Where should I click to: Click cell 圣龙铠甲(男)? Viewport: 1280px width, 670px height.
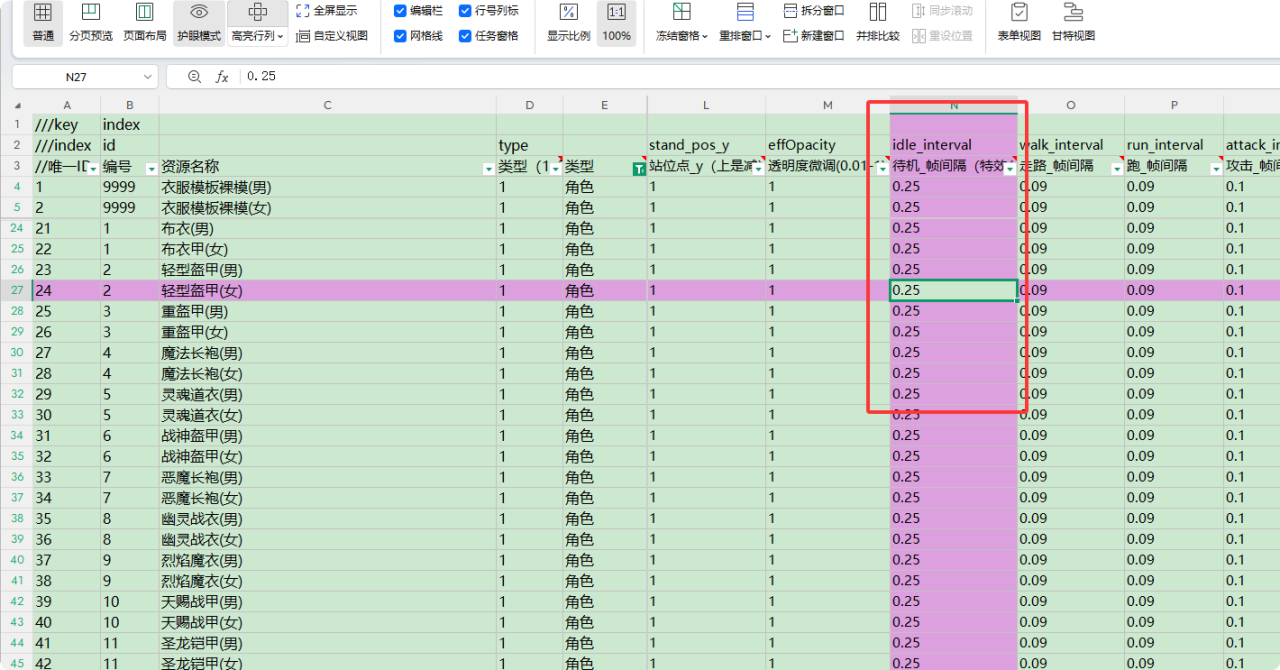coord(328,643)
